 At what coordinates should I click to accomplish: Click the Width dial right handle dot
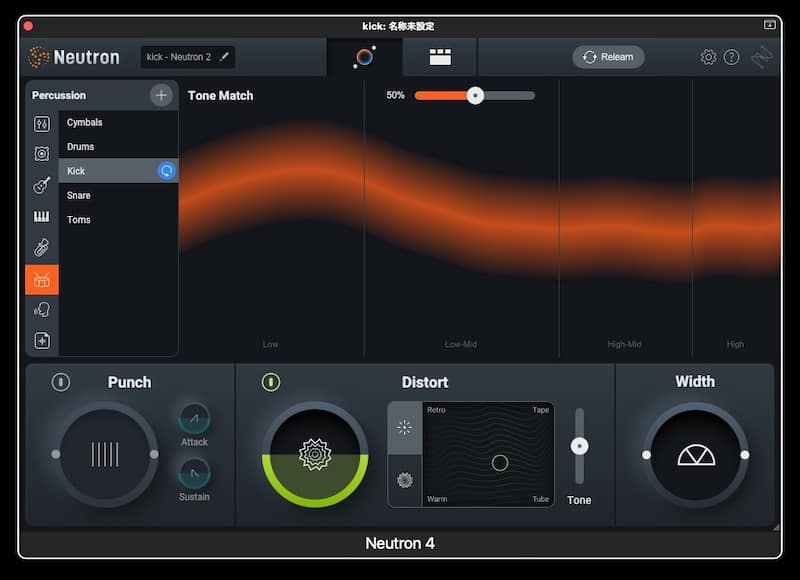[745, 455]
